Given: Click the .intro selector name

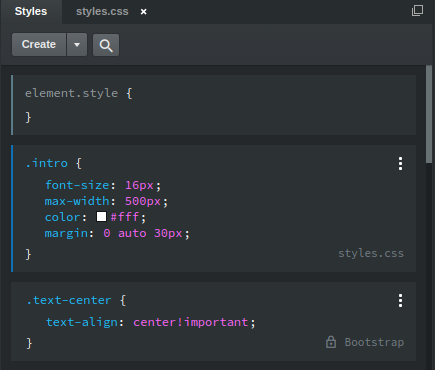Looking at the screenshot, I should [47, 163].
